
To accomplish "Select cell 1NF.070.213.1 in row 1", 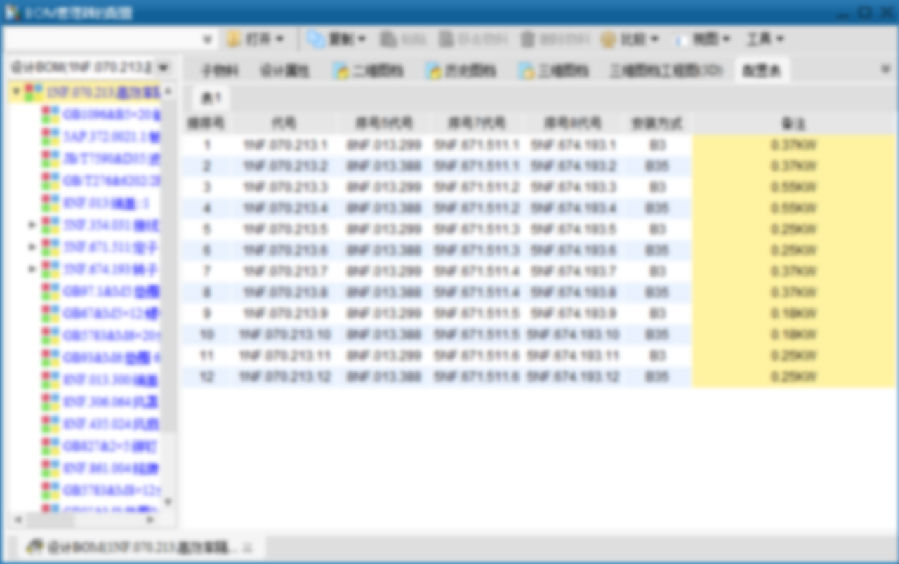I will click(x=285, y=144).
